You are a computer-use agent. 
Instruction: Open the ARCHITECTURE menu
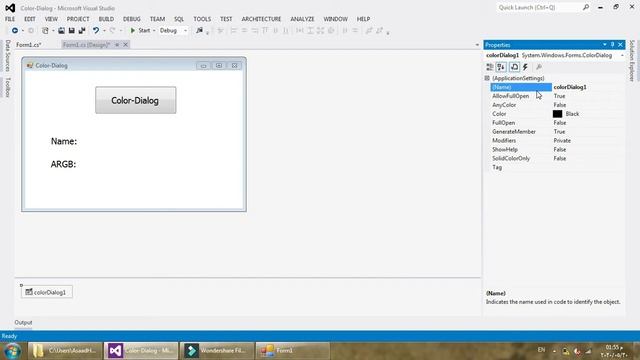point(261,19)
